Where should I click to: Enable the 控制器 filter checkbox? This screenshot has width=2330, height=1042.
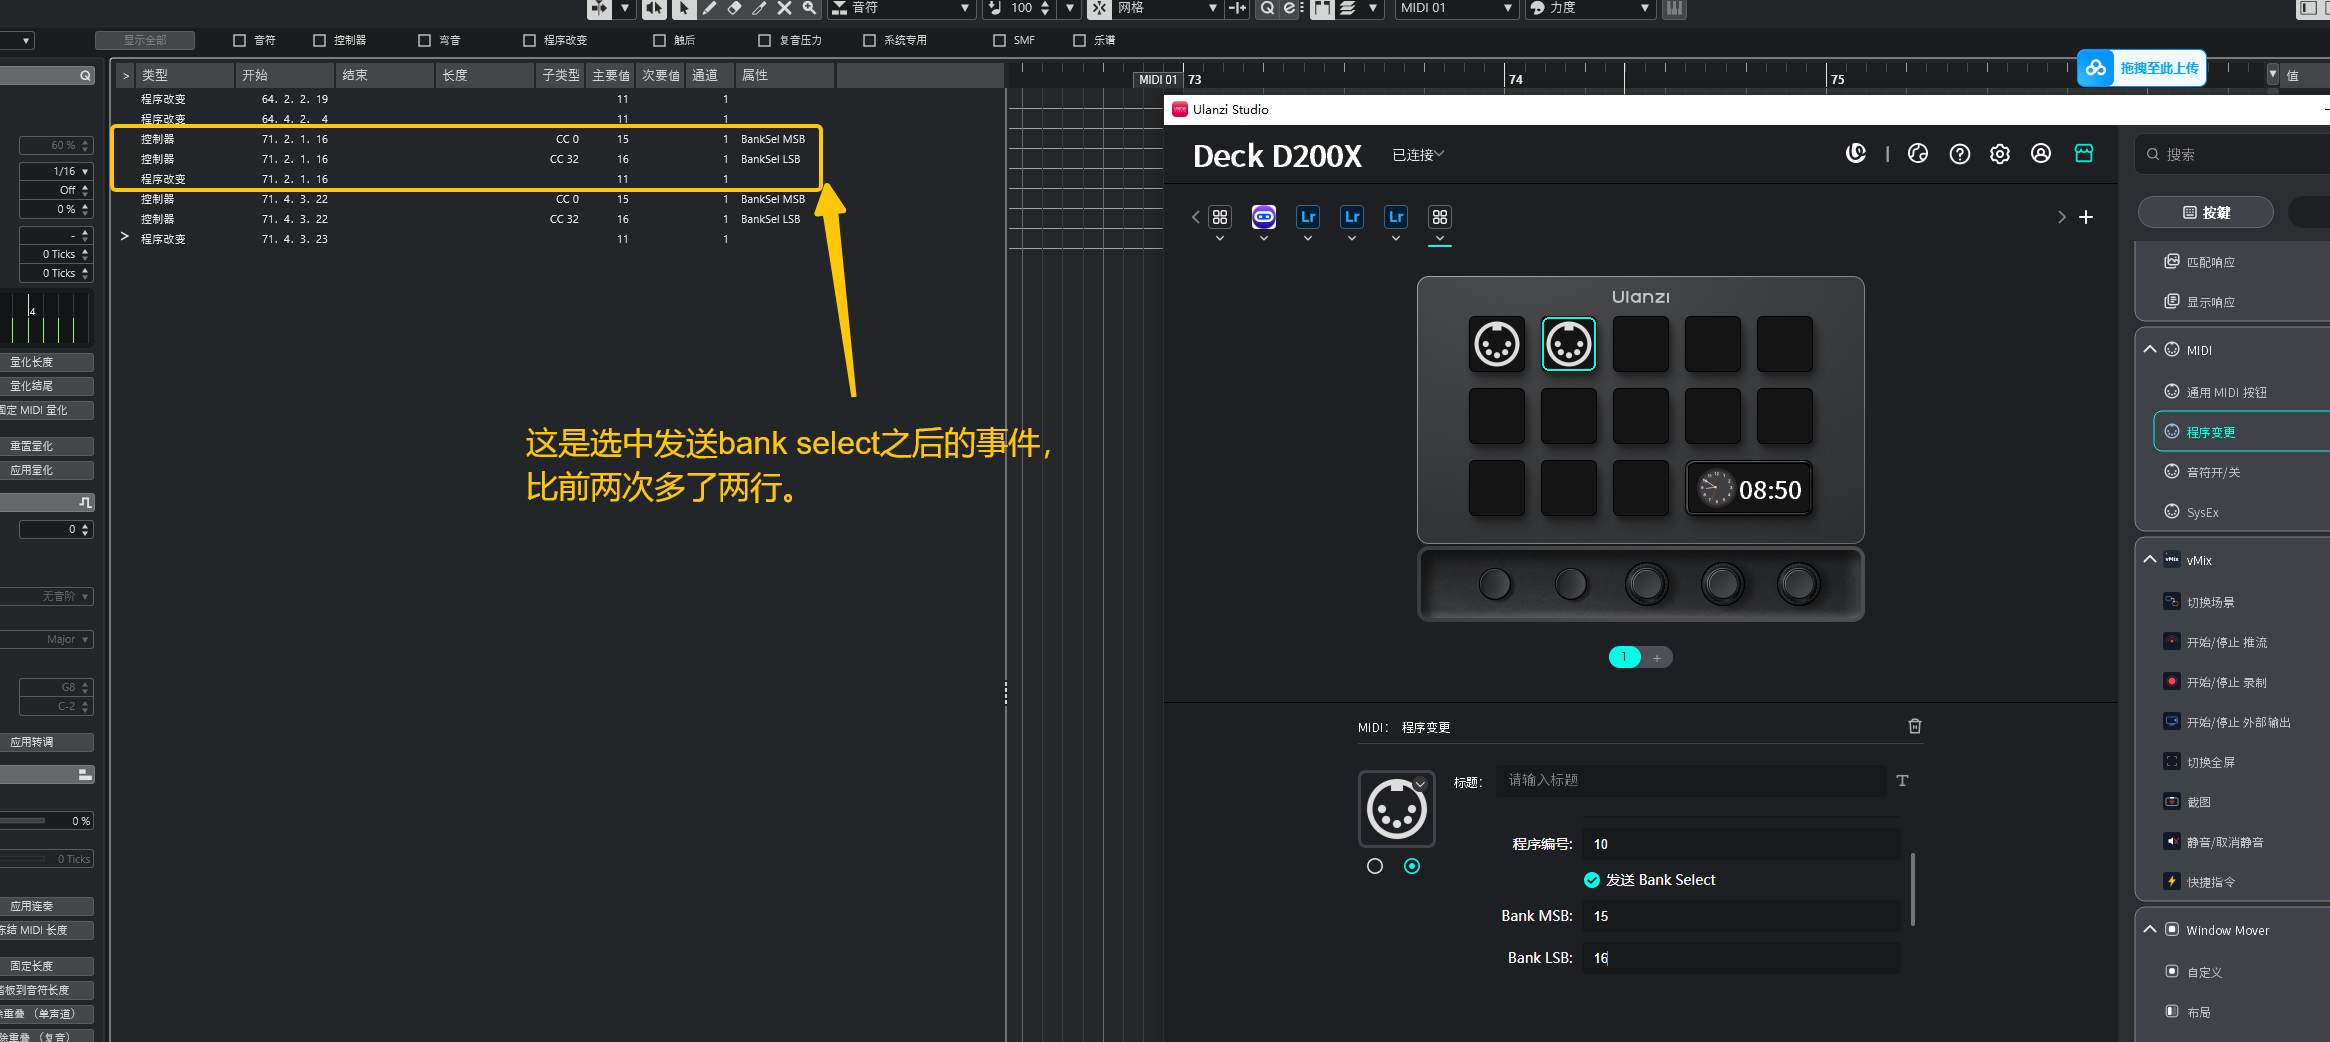319,40
